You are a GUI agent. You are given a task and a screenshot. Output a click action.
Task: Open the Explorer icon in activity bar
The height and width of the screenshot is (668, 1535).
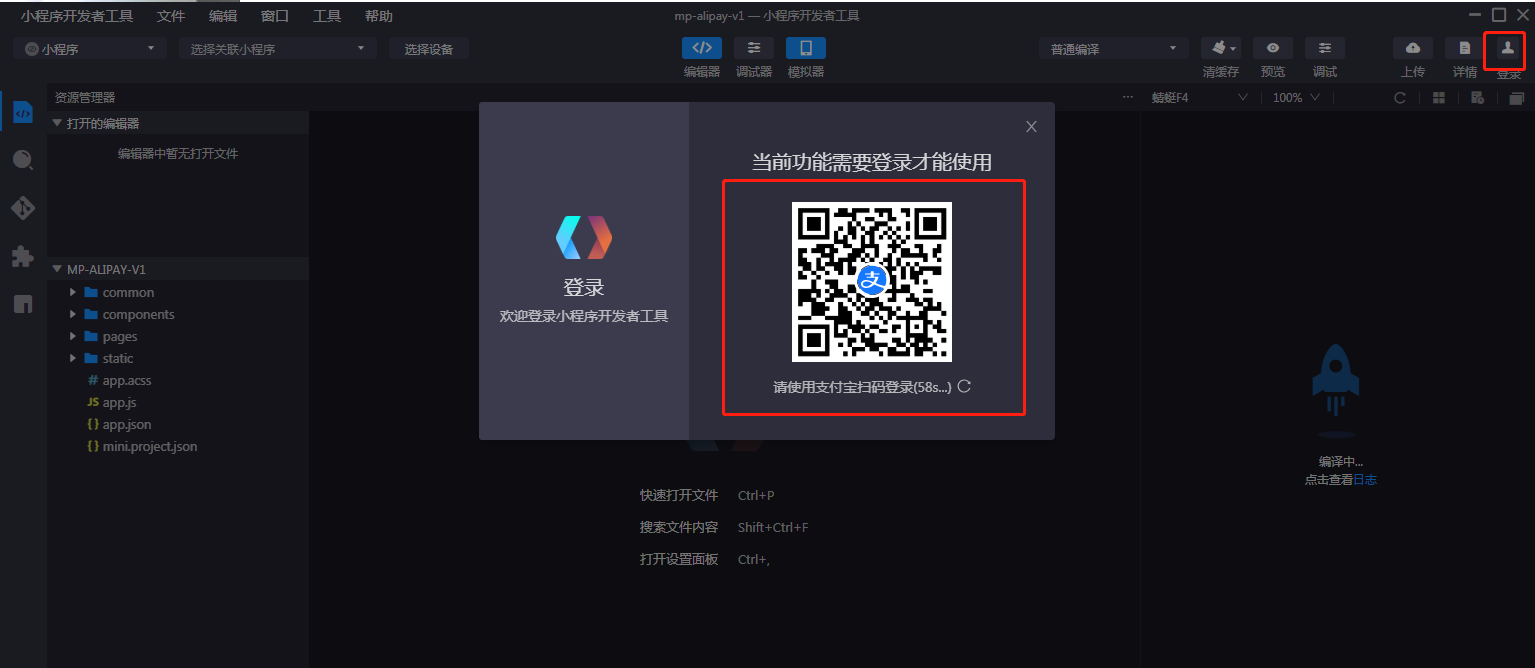[x=22, y=113]
